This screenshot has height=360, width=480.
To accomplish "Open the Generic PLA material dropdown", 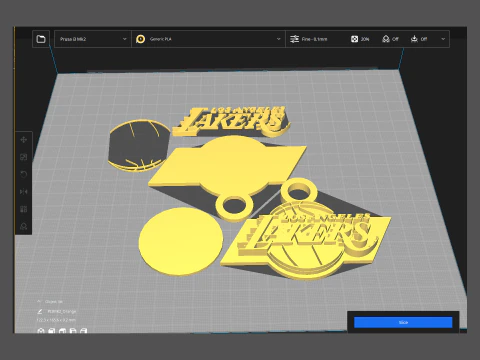I will (208, 39).
